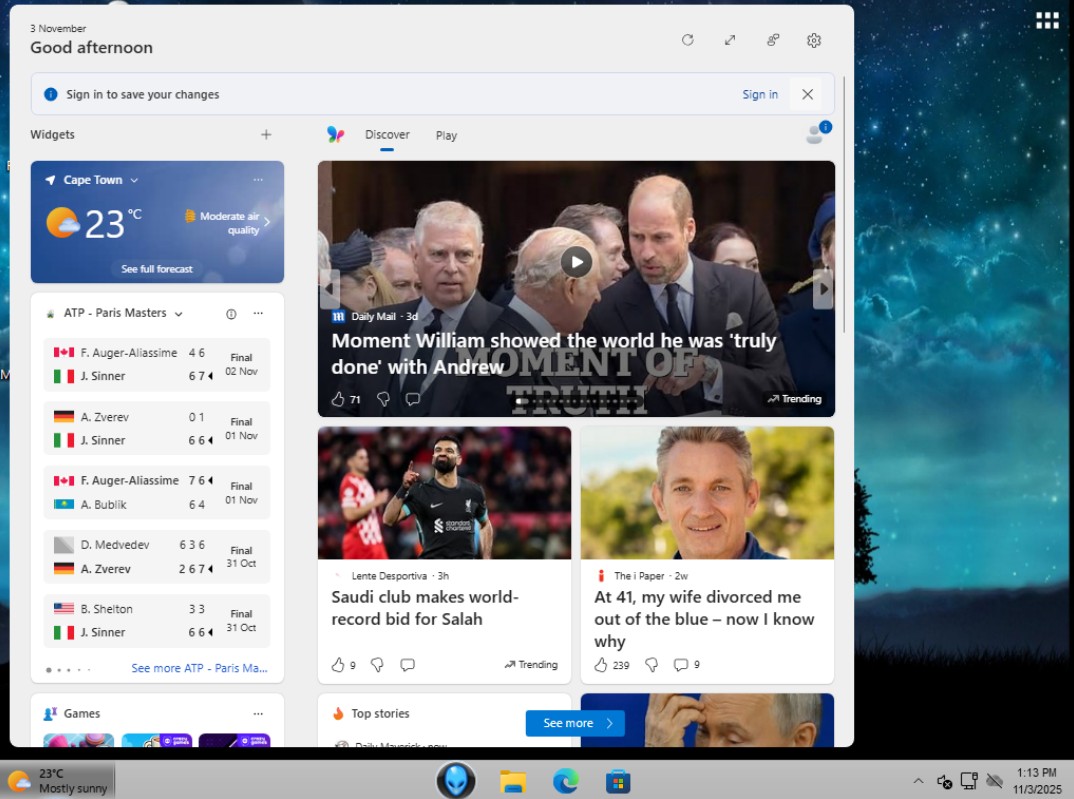Open the Copilot Discover logo icon
The width and height of the screenshot is (1074, 799).
tap(335, 134)
